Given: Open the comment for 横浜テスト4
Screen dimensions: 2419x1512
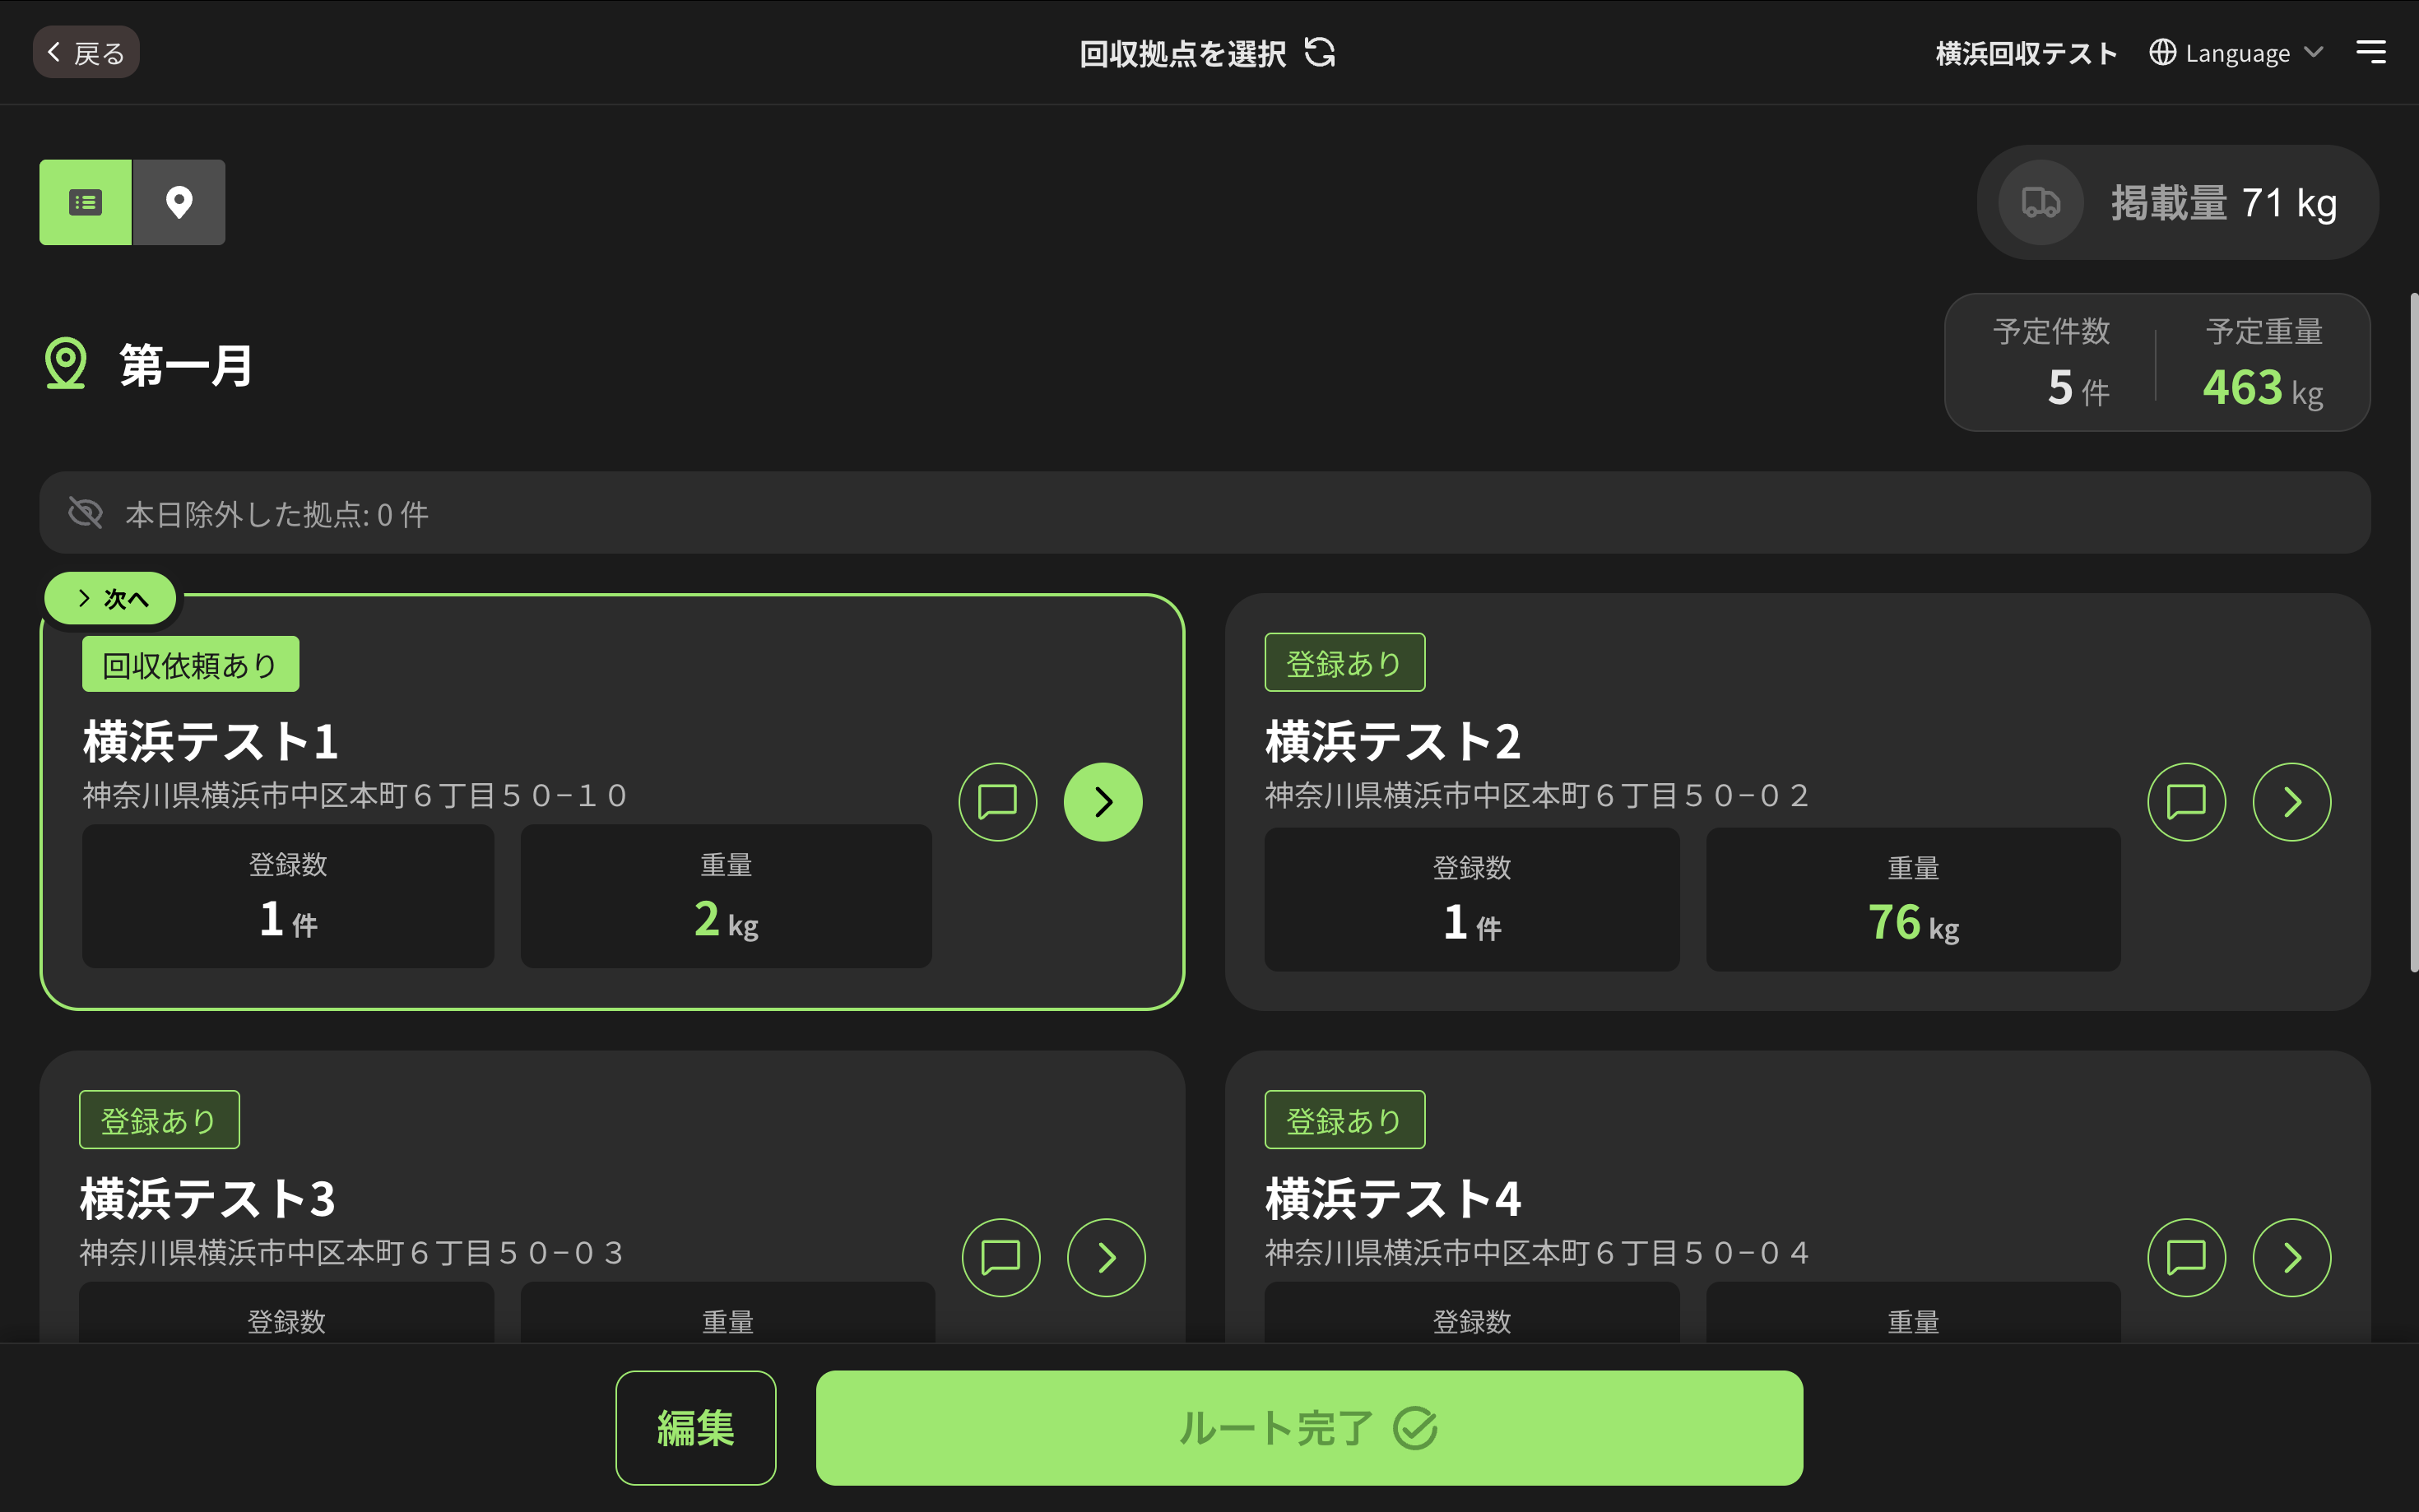Looking at the screenshot, I should click(x=2186, y=1258).
